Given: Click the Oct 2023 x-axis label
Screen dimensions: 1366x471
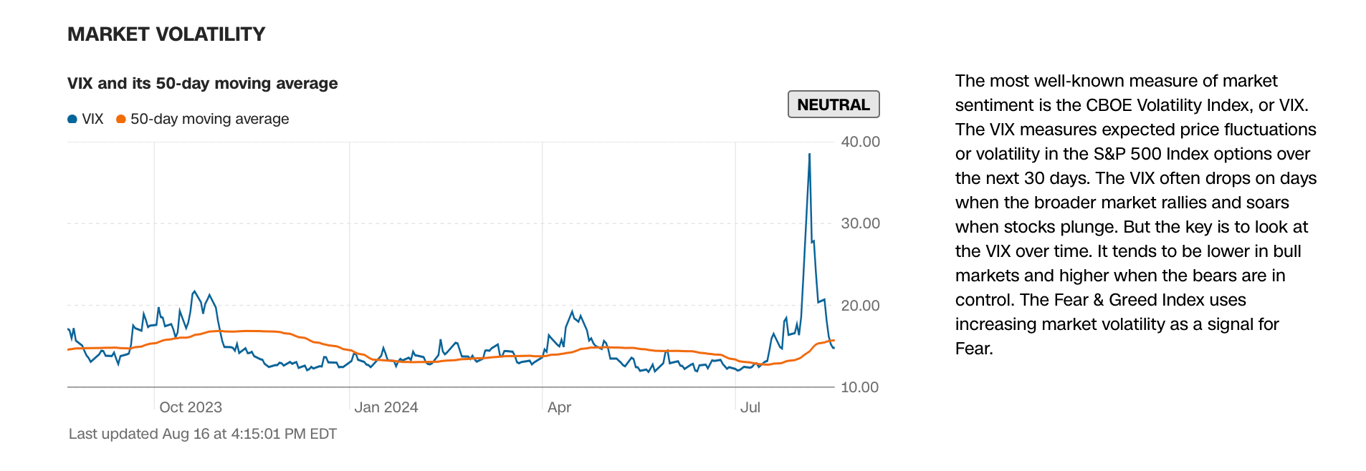Looking at the screenshot, I should coord(190,407).
